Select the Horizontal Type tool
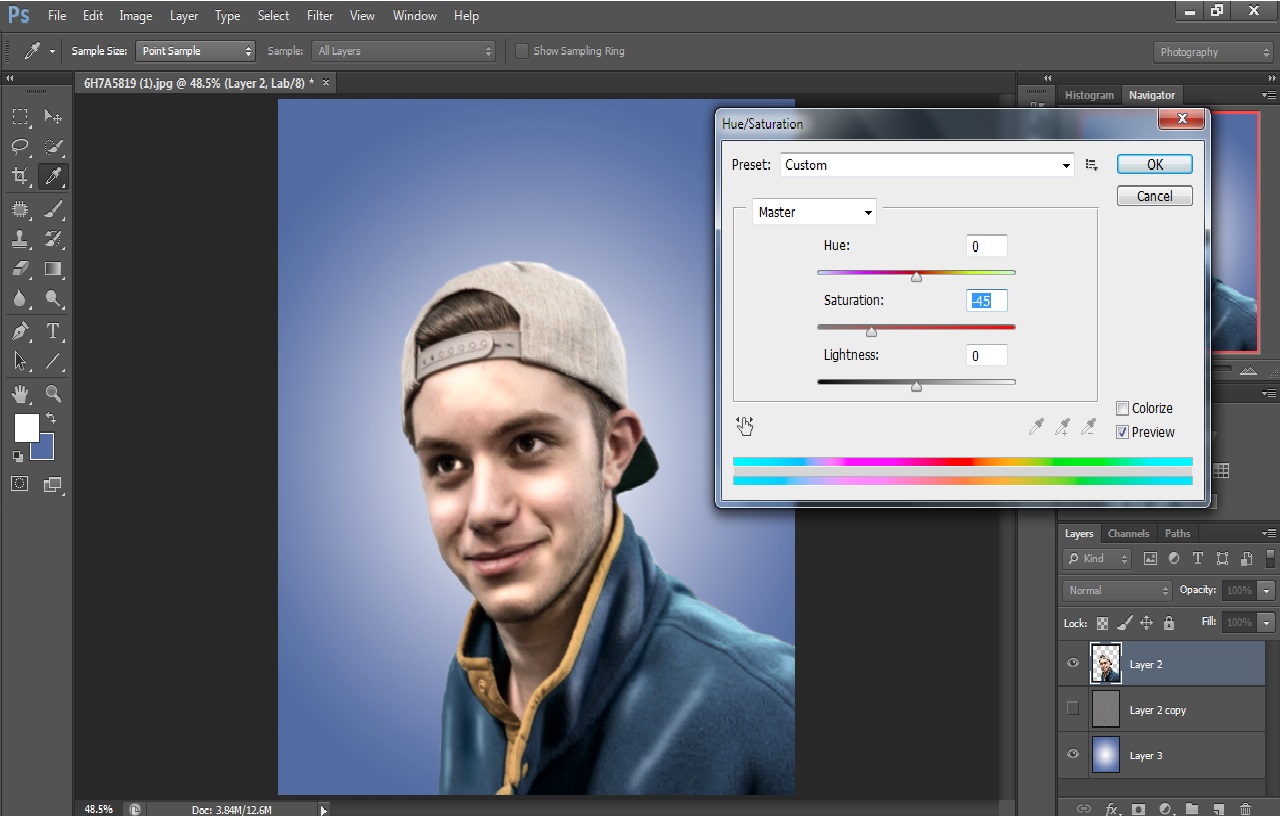1280x816 pixels. pos(53,331)
